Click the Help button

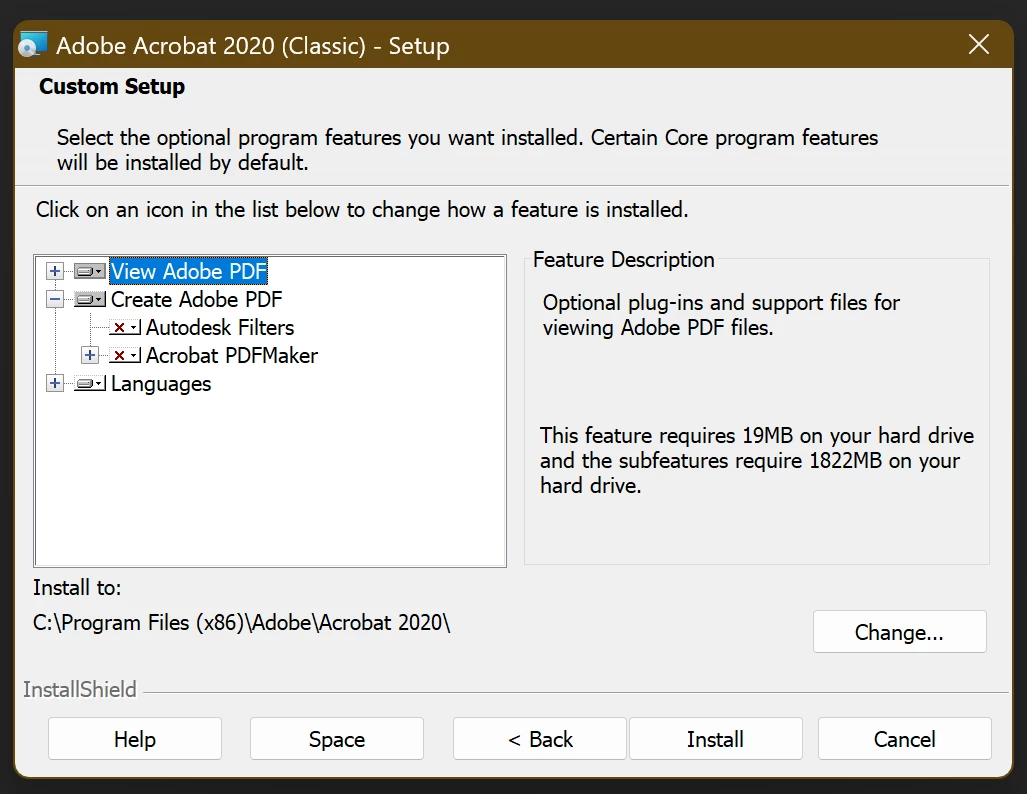click(135, 739)
